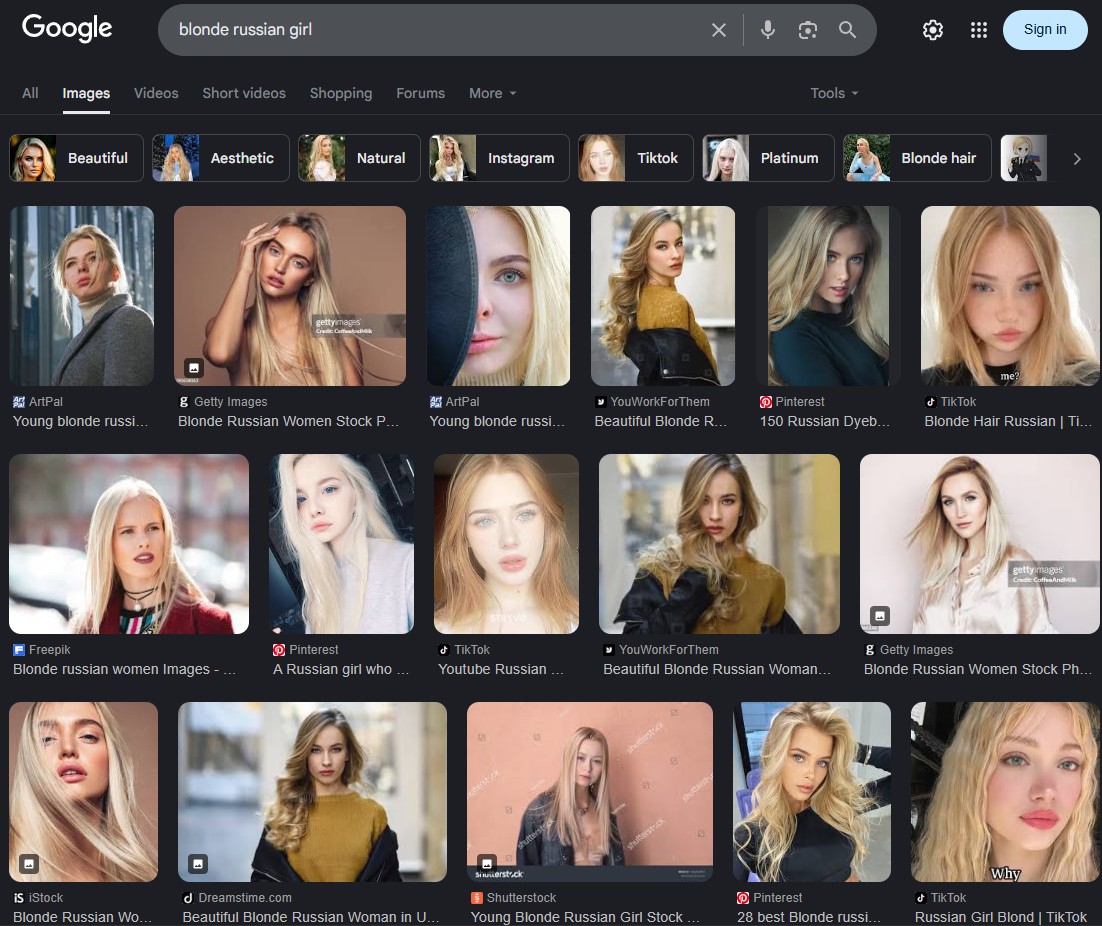Click the licensable badge on the iStock image
This screenshot has height=926, width=1102.
(28, 863)
